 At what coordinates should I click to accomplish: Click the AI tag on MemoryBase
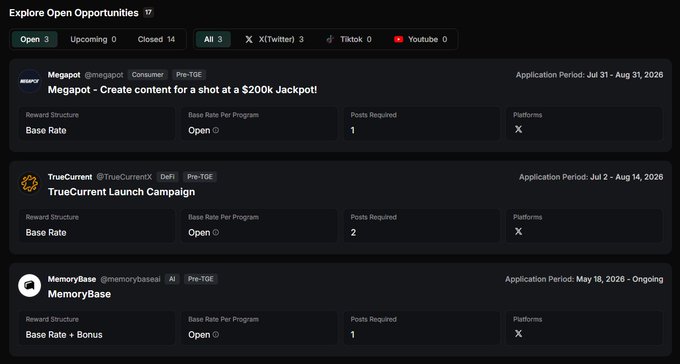coord(172,279)
